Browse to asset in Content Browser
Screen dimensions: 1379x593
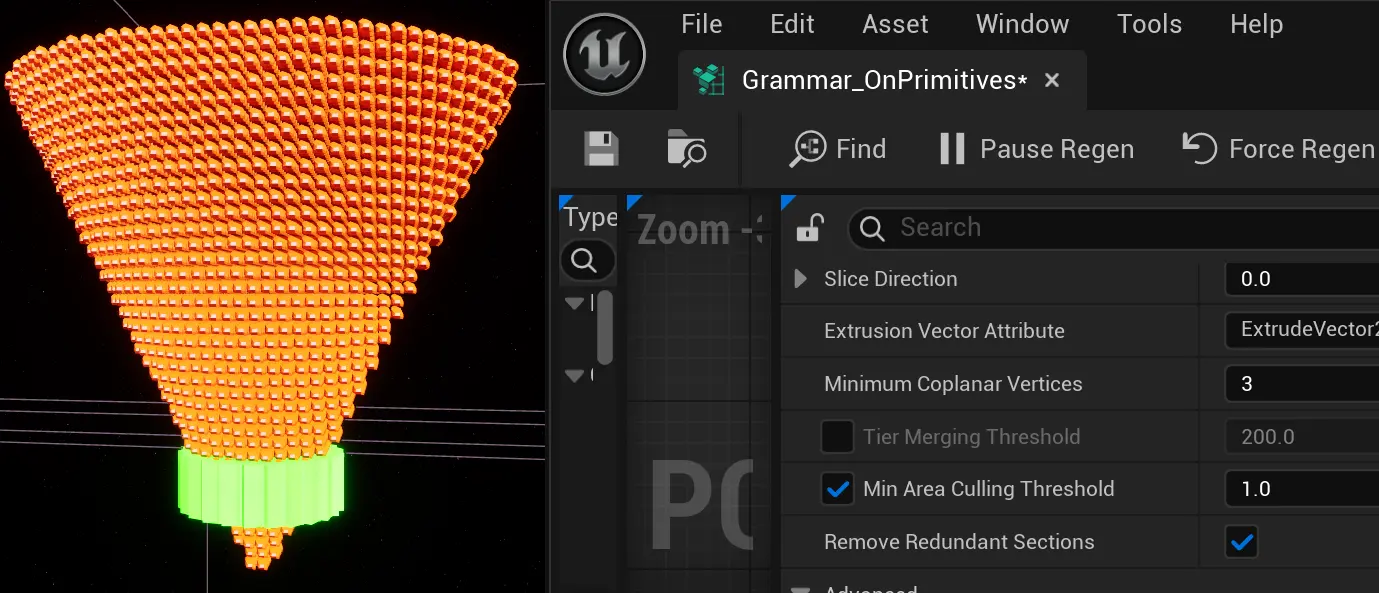pos(686,149)
